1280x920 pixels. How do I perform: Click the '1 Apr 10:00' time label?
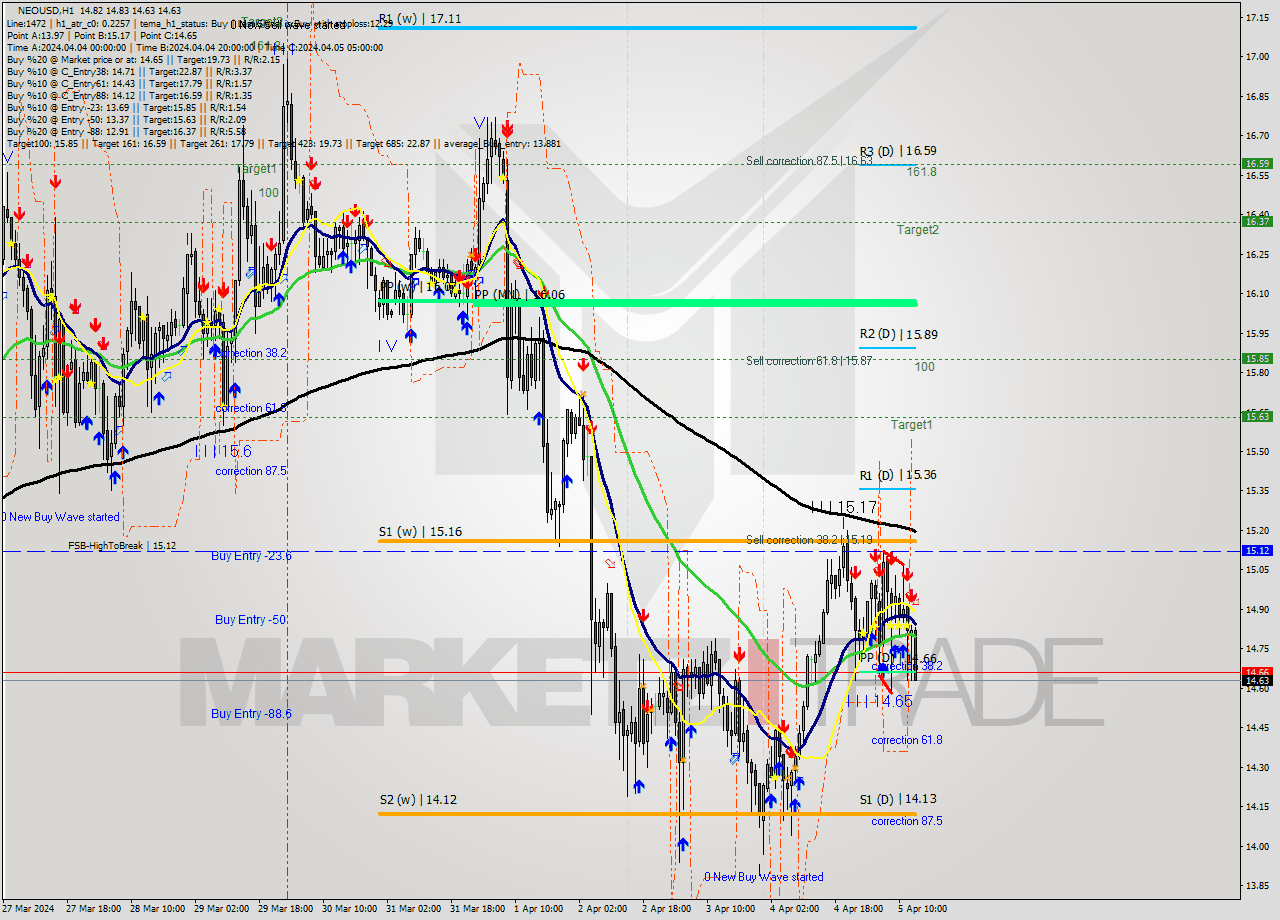(540, 909)
